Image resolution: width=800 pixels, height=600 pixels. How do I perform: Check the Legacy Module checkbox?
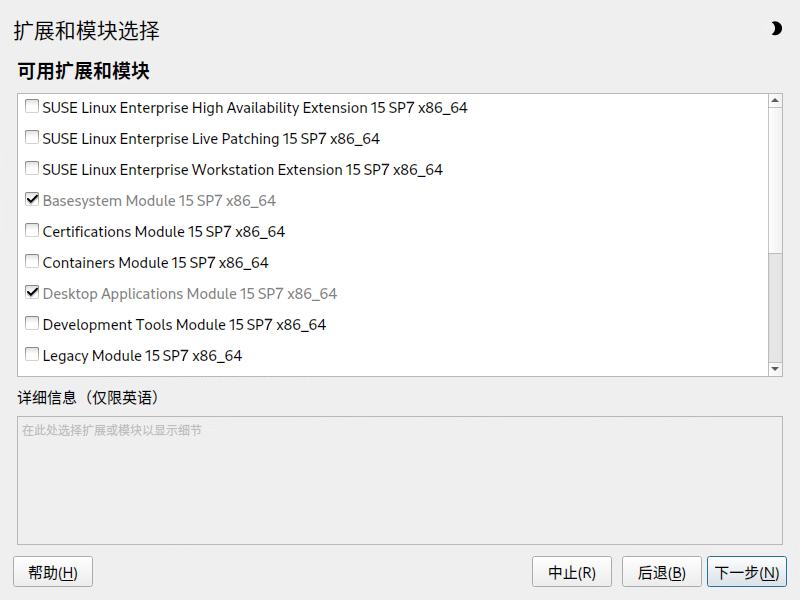32,355
